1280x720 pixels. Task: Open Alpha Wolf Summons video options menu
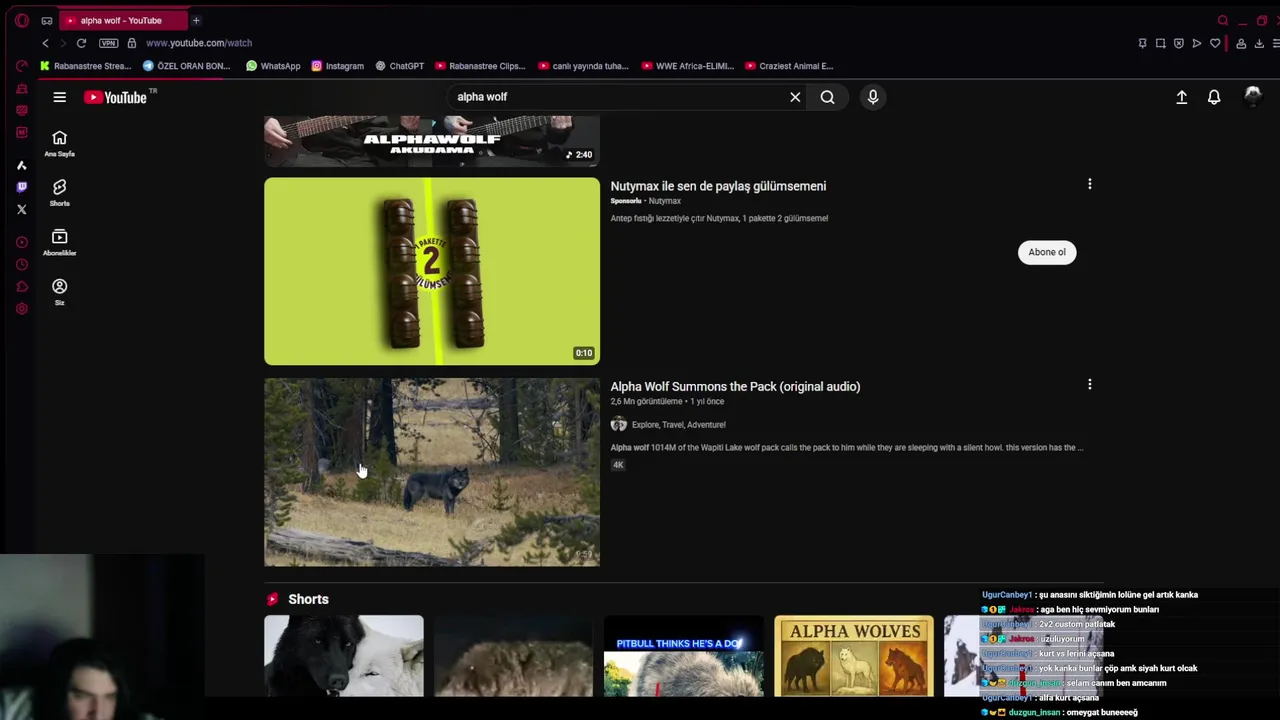(x=1090, y=384)
